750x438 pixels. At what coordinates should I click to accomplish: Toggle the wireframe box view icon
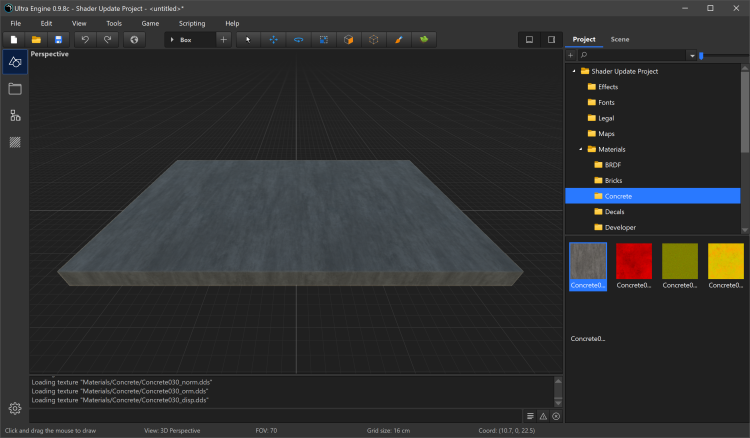372,40
